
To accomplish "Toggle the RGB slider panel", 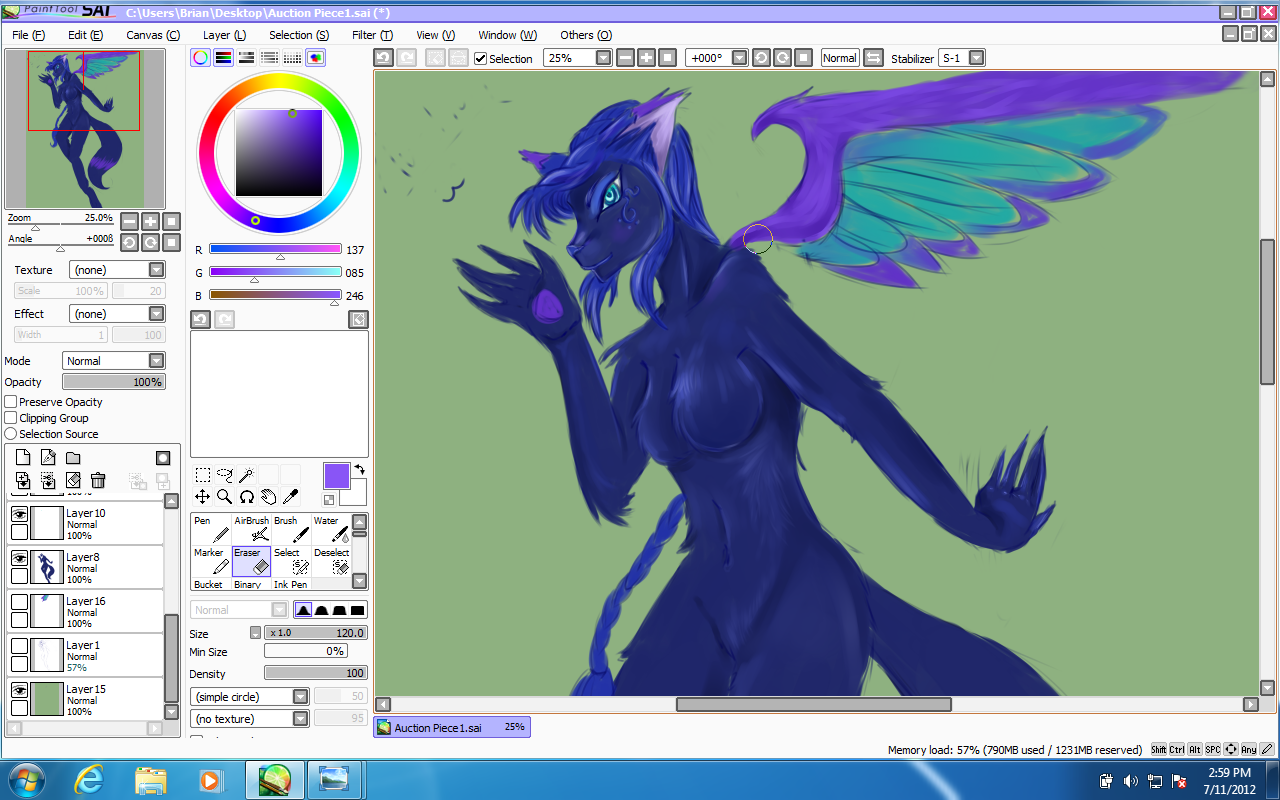I will tap(224, 58).
